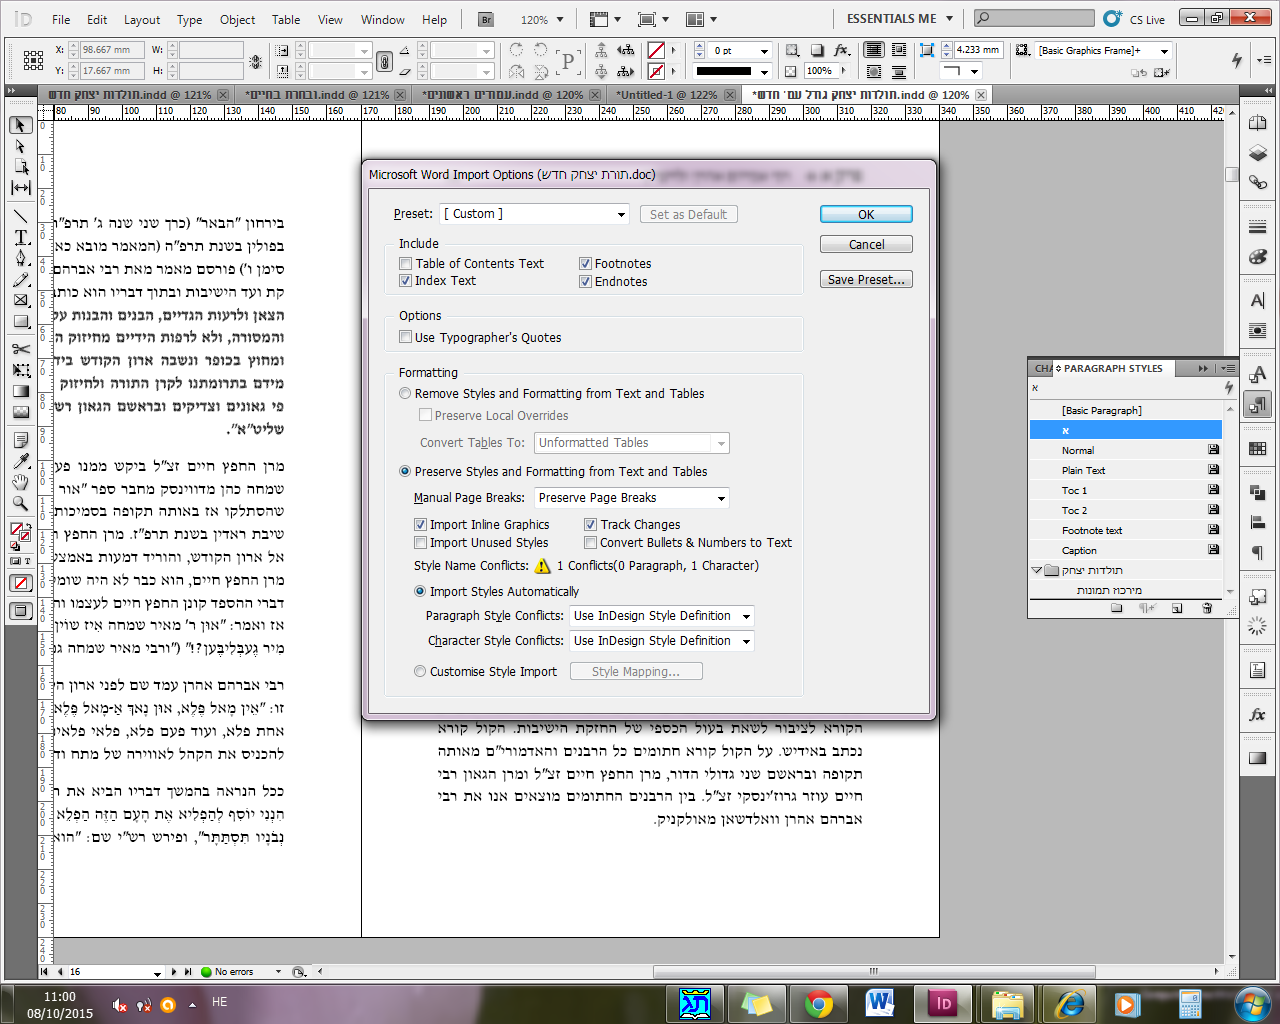This screenshot has width=1280, height=1024.
Task: Select the Zoom tool magnifier
Action: click(21, 504)
